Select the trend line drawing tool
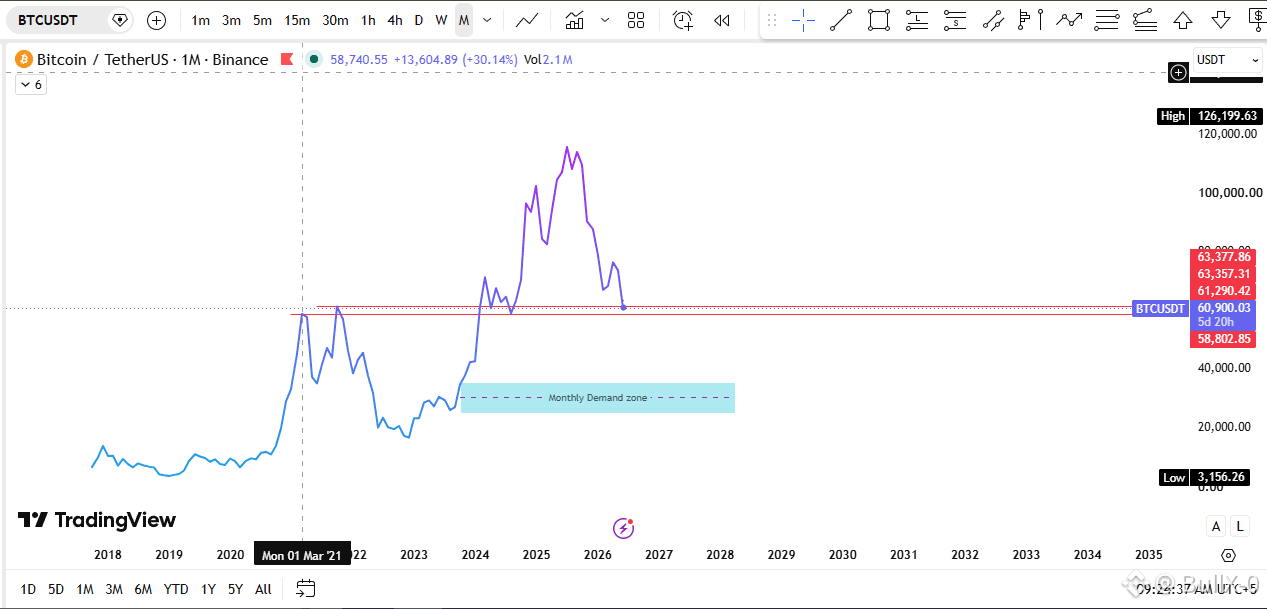This screenshot has width=1267, height=609. [x=841, y=19]
